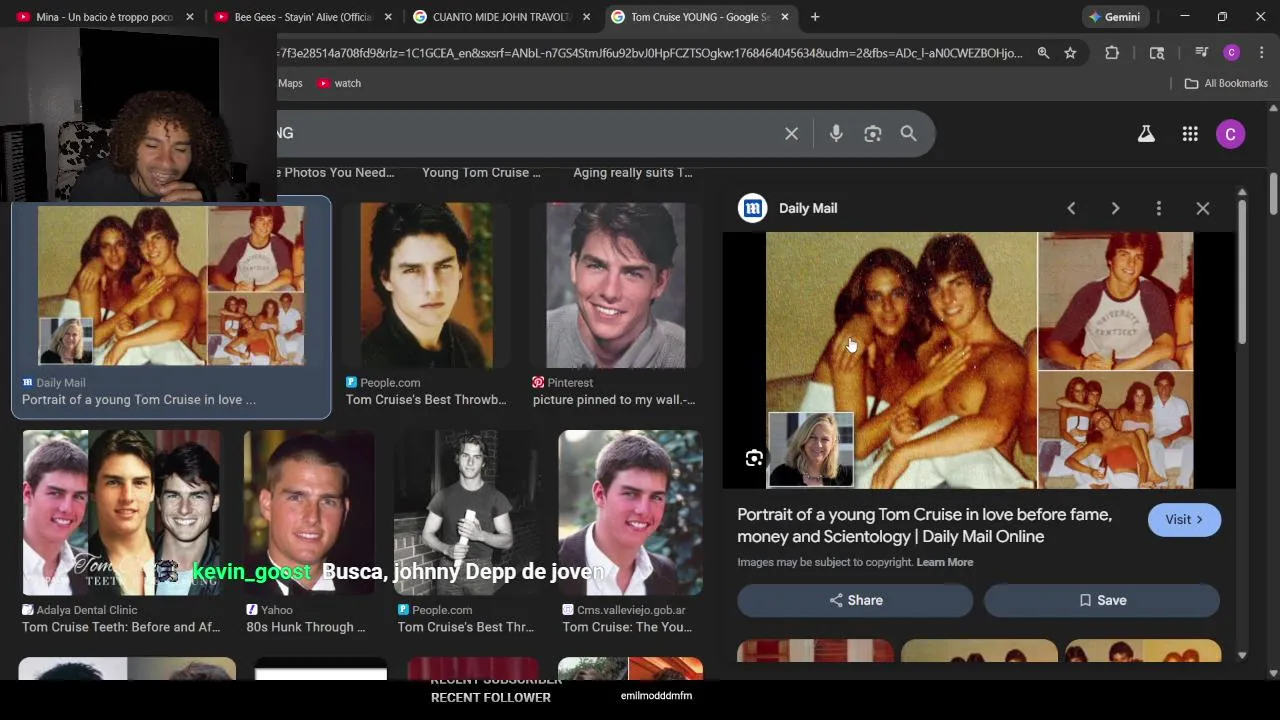Screen dimensions: 1280x720
Task: Click the Visit button
Action: [x=1184, y=520]
